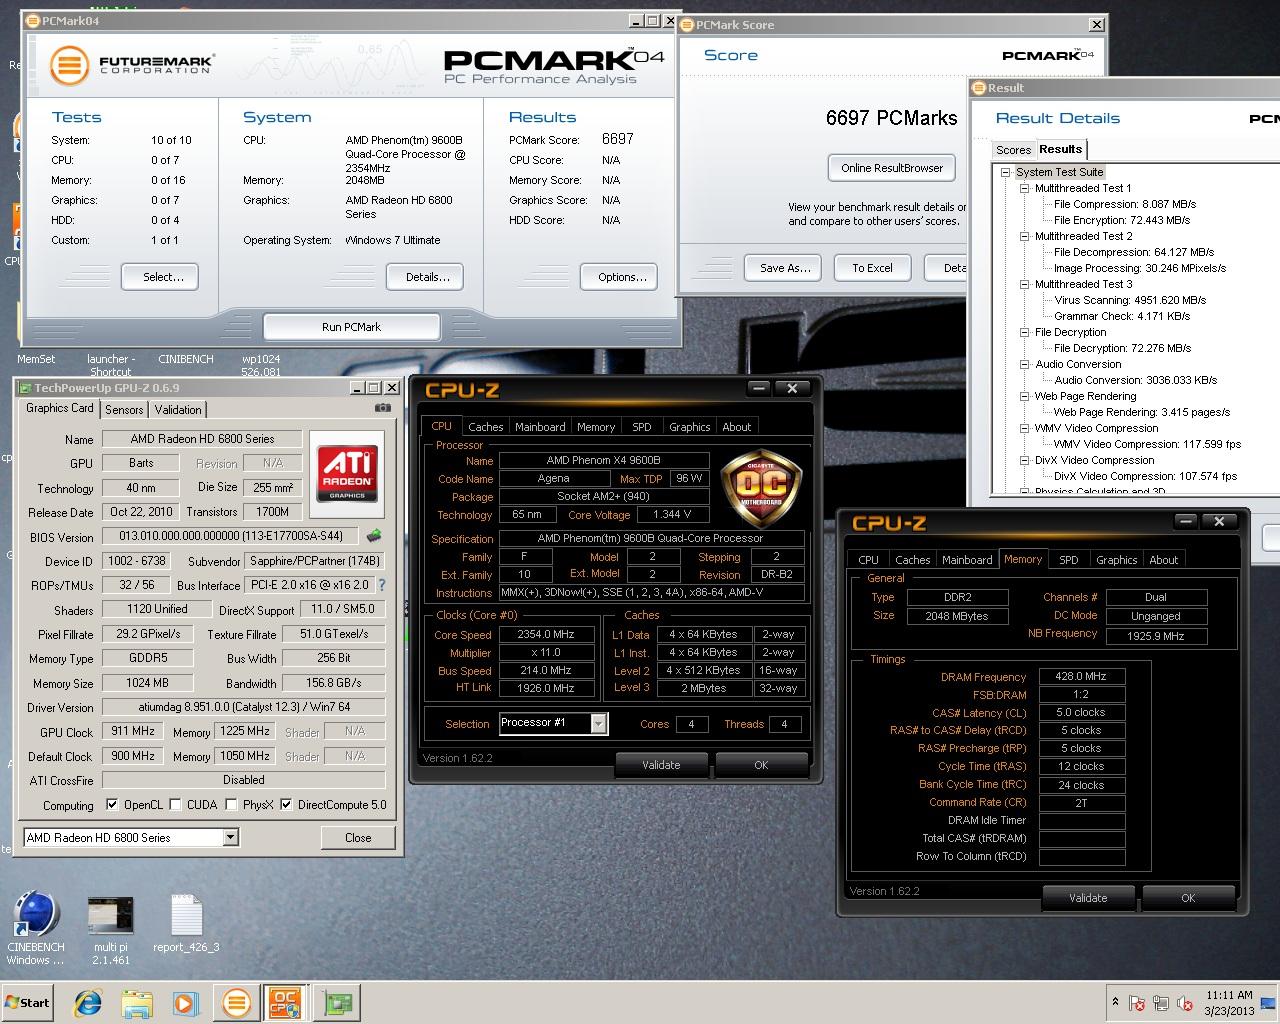Launch Windows Media Player from taskbar

(x=186, y=1003)
